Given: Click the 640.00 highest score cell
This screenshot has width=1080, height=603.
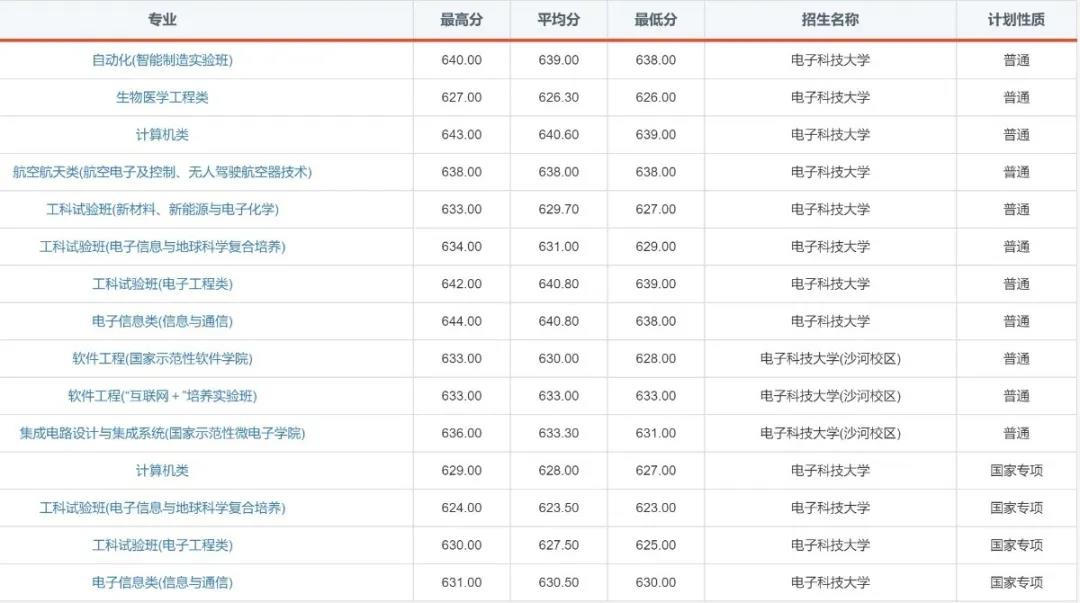Looking at the screenshot, I should tap(461, 60).
